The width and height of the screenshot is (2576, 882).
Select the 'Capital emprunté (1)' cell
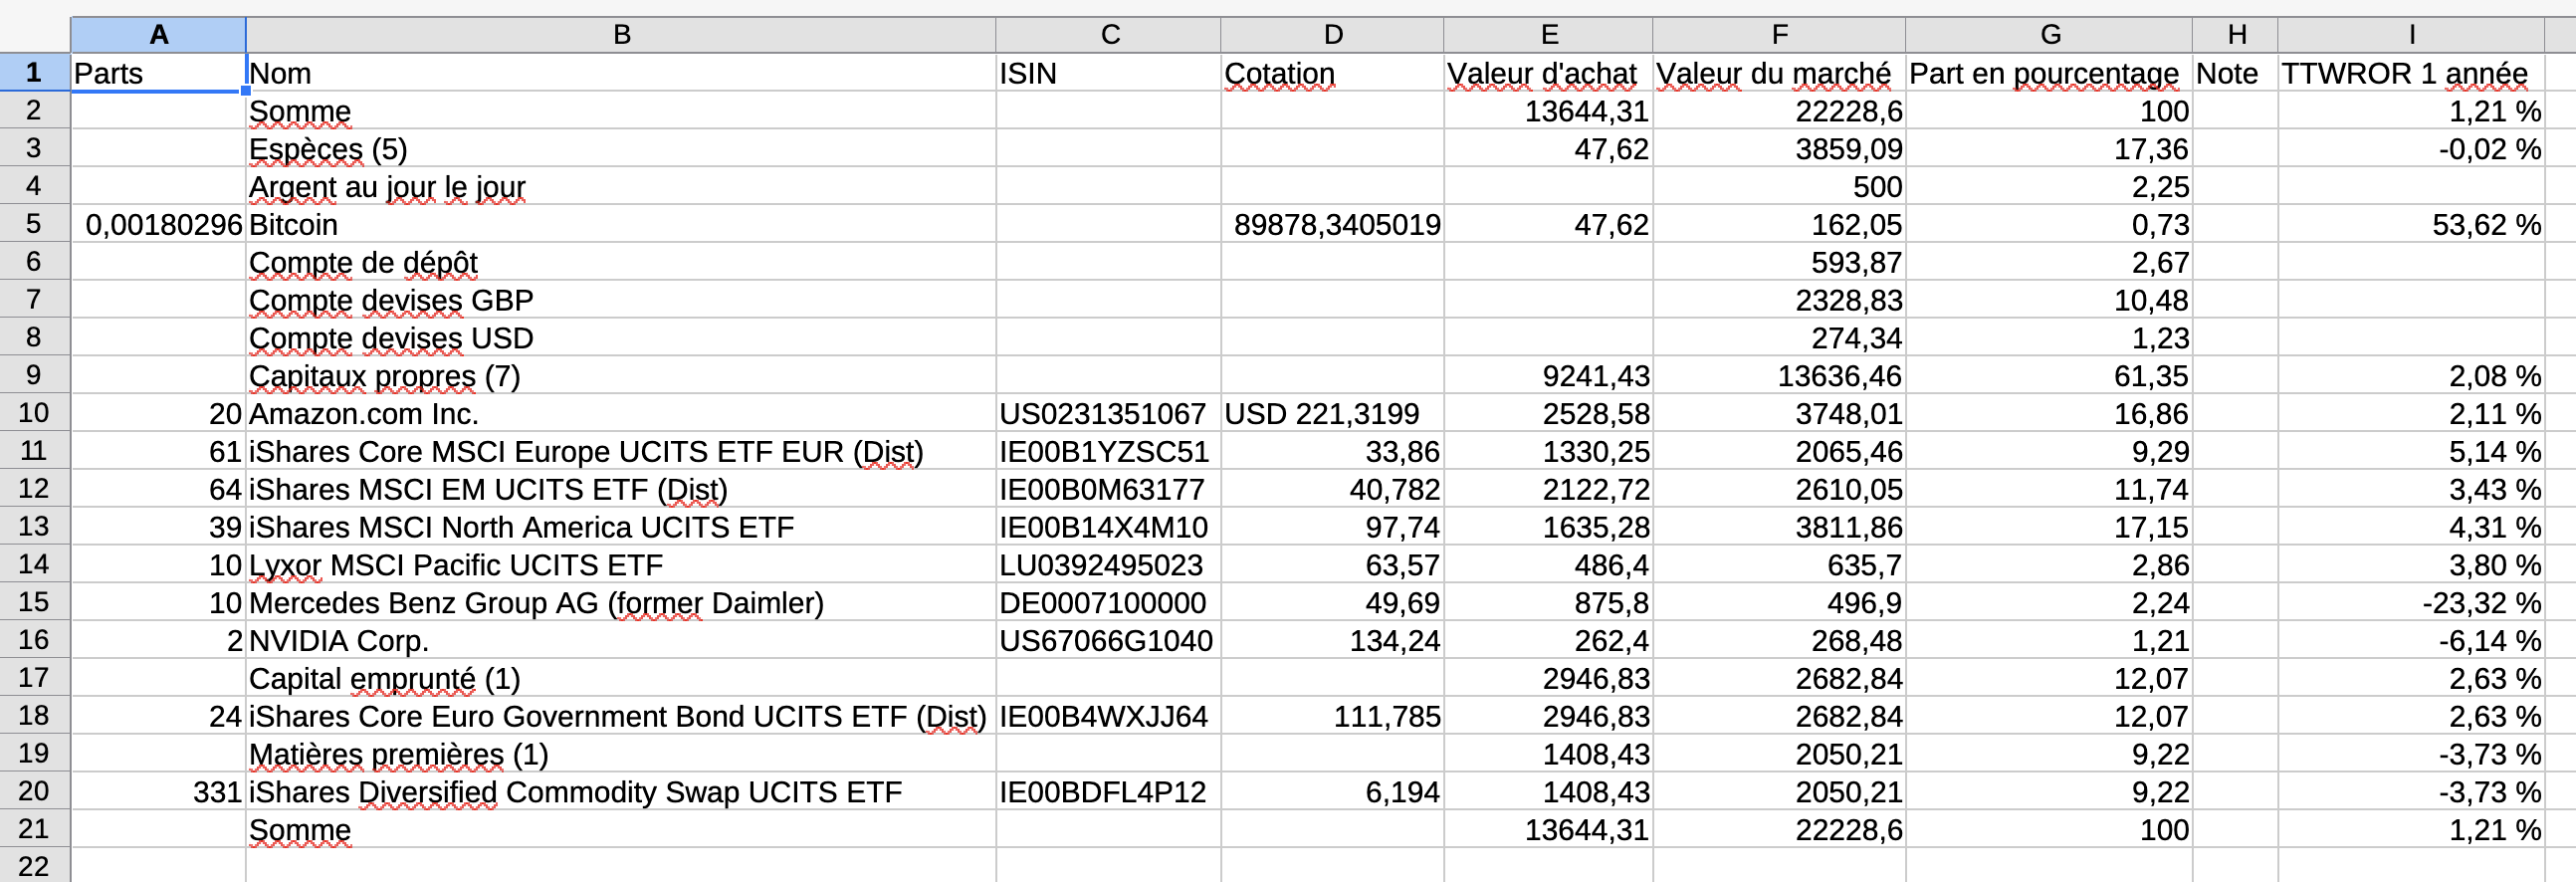pyautogui.click(x=621, y=678)
